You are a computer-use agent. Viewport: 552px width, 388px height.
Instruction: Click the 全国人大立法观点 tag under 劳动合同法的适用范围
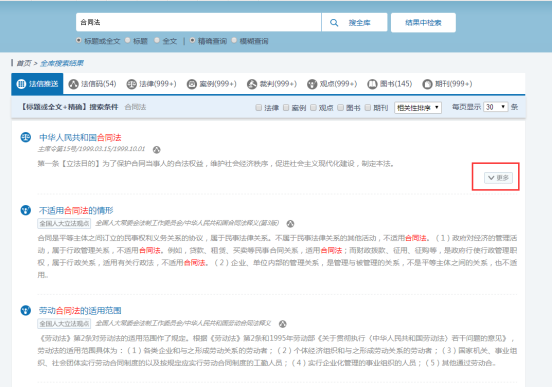pos(64,324)
